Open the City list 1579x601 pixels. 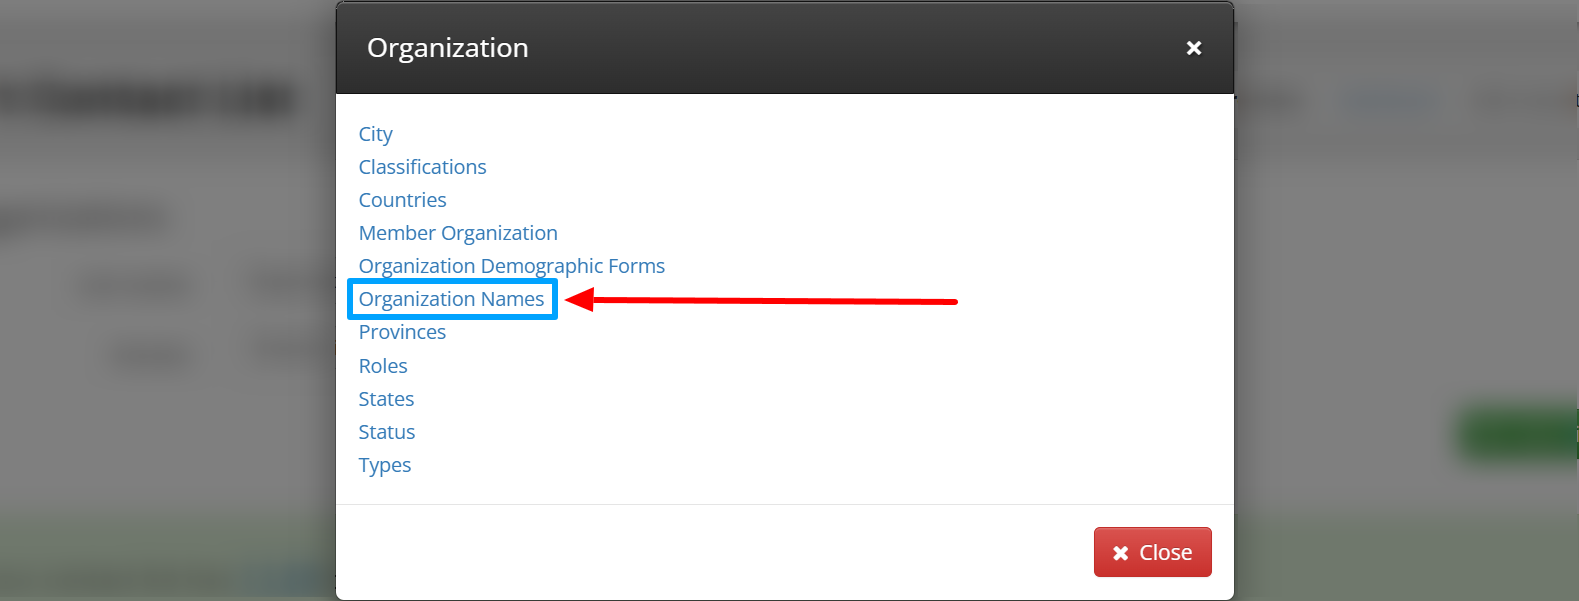(x=375, y=134)
